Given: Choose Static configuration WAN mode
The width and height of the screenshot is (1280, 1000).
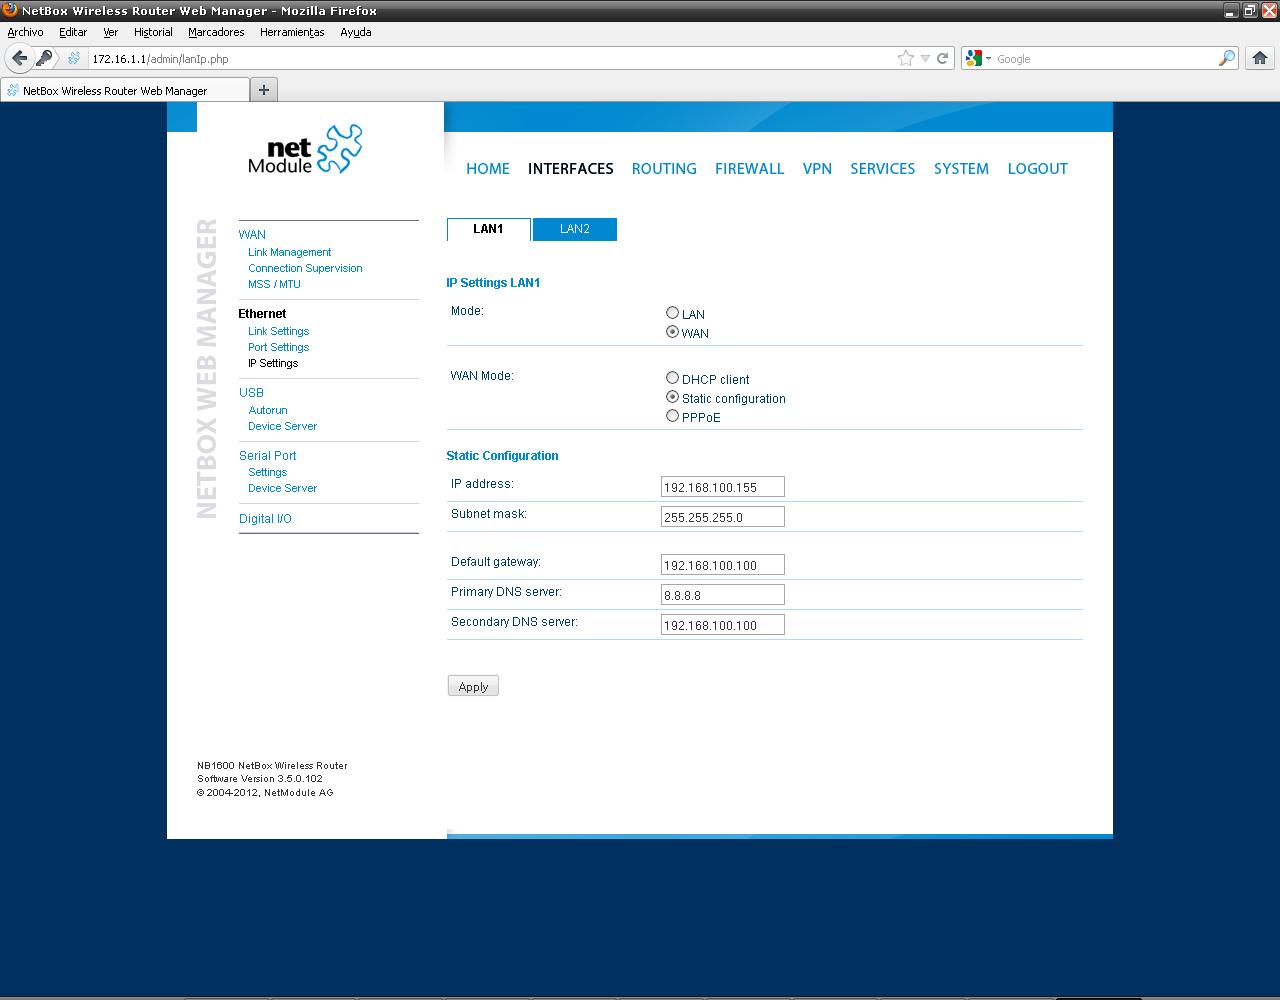Looking at the screenshot, I should pyautogui.click(x=673, y=397).
